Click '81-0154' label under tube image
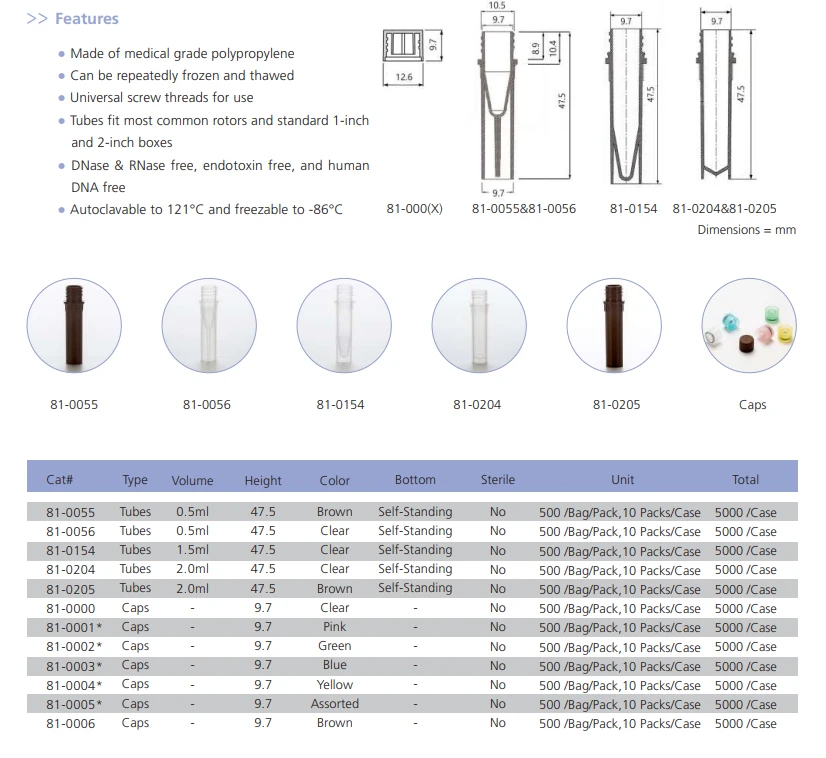826x758 pixels. tap(340, 405)
